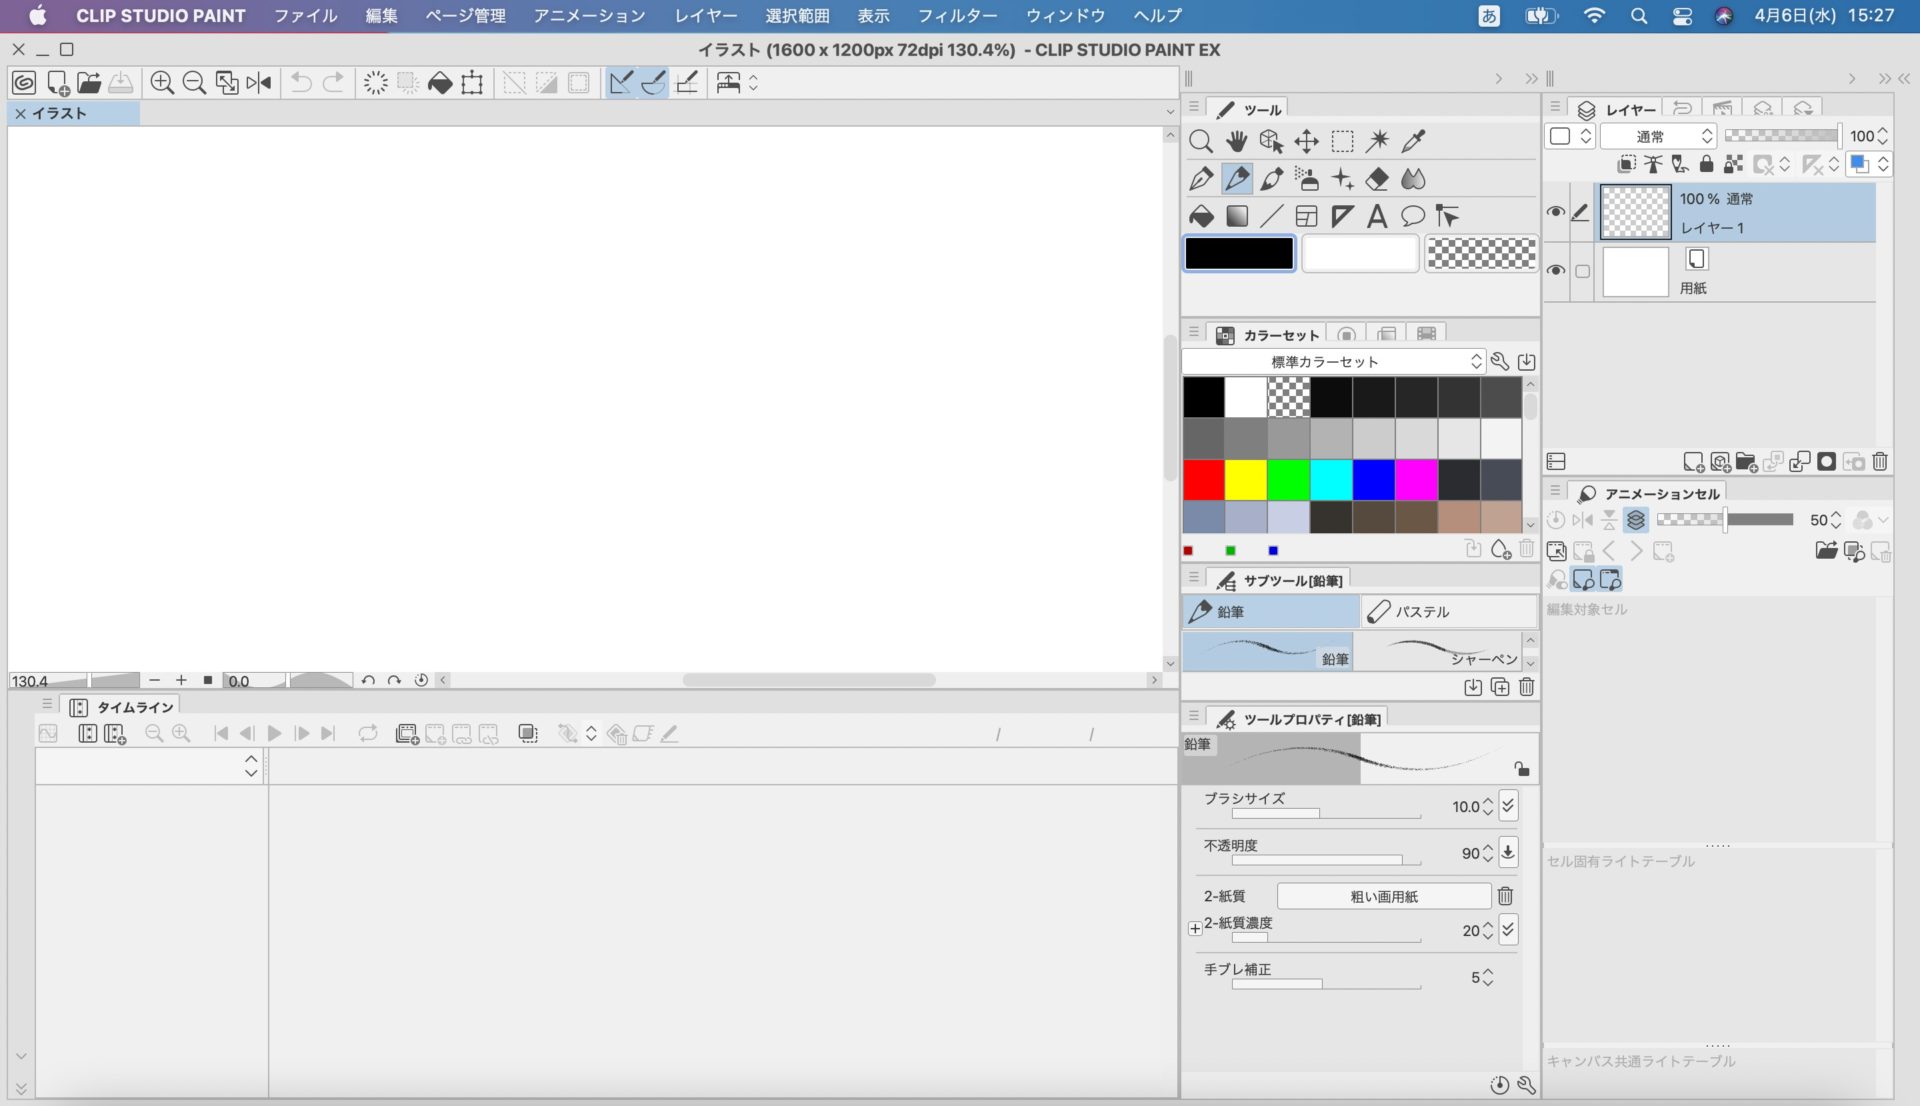Select the Text tool icon
This screenshot has height=1106, width=1920.
1377,216
